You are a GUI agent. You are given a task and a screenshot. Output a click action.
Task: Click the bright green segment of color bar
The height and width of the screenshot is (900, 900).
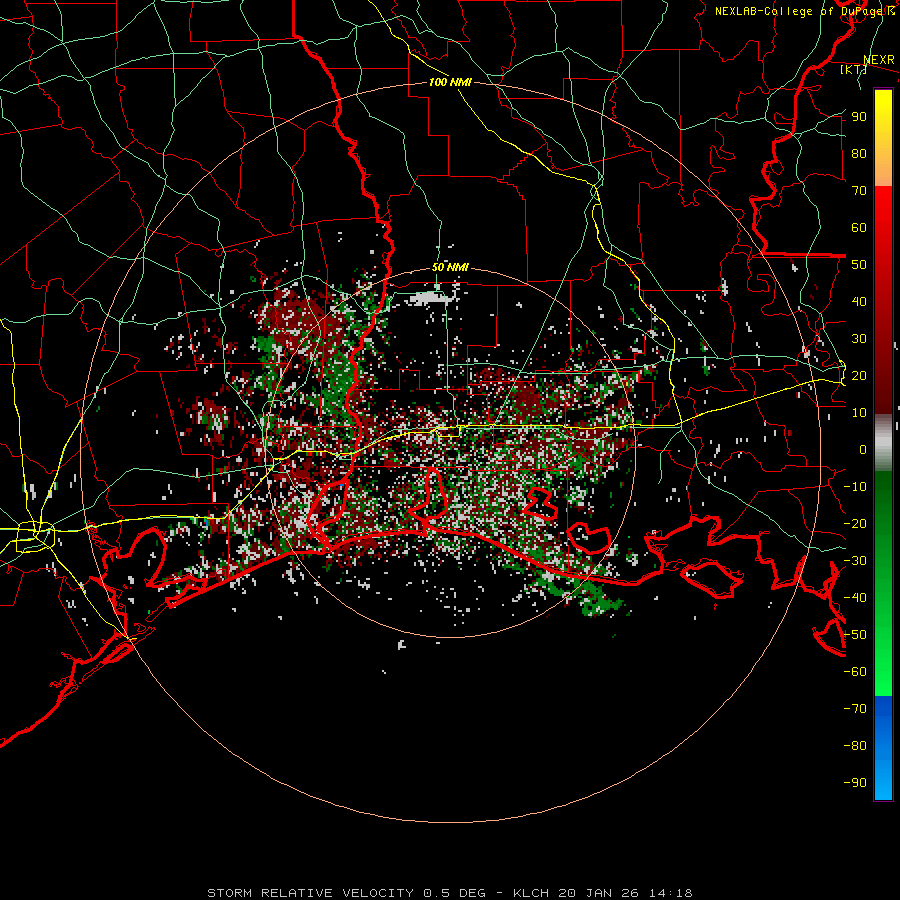883,660
